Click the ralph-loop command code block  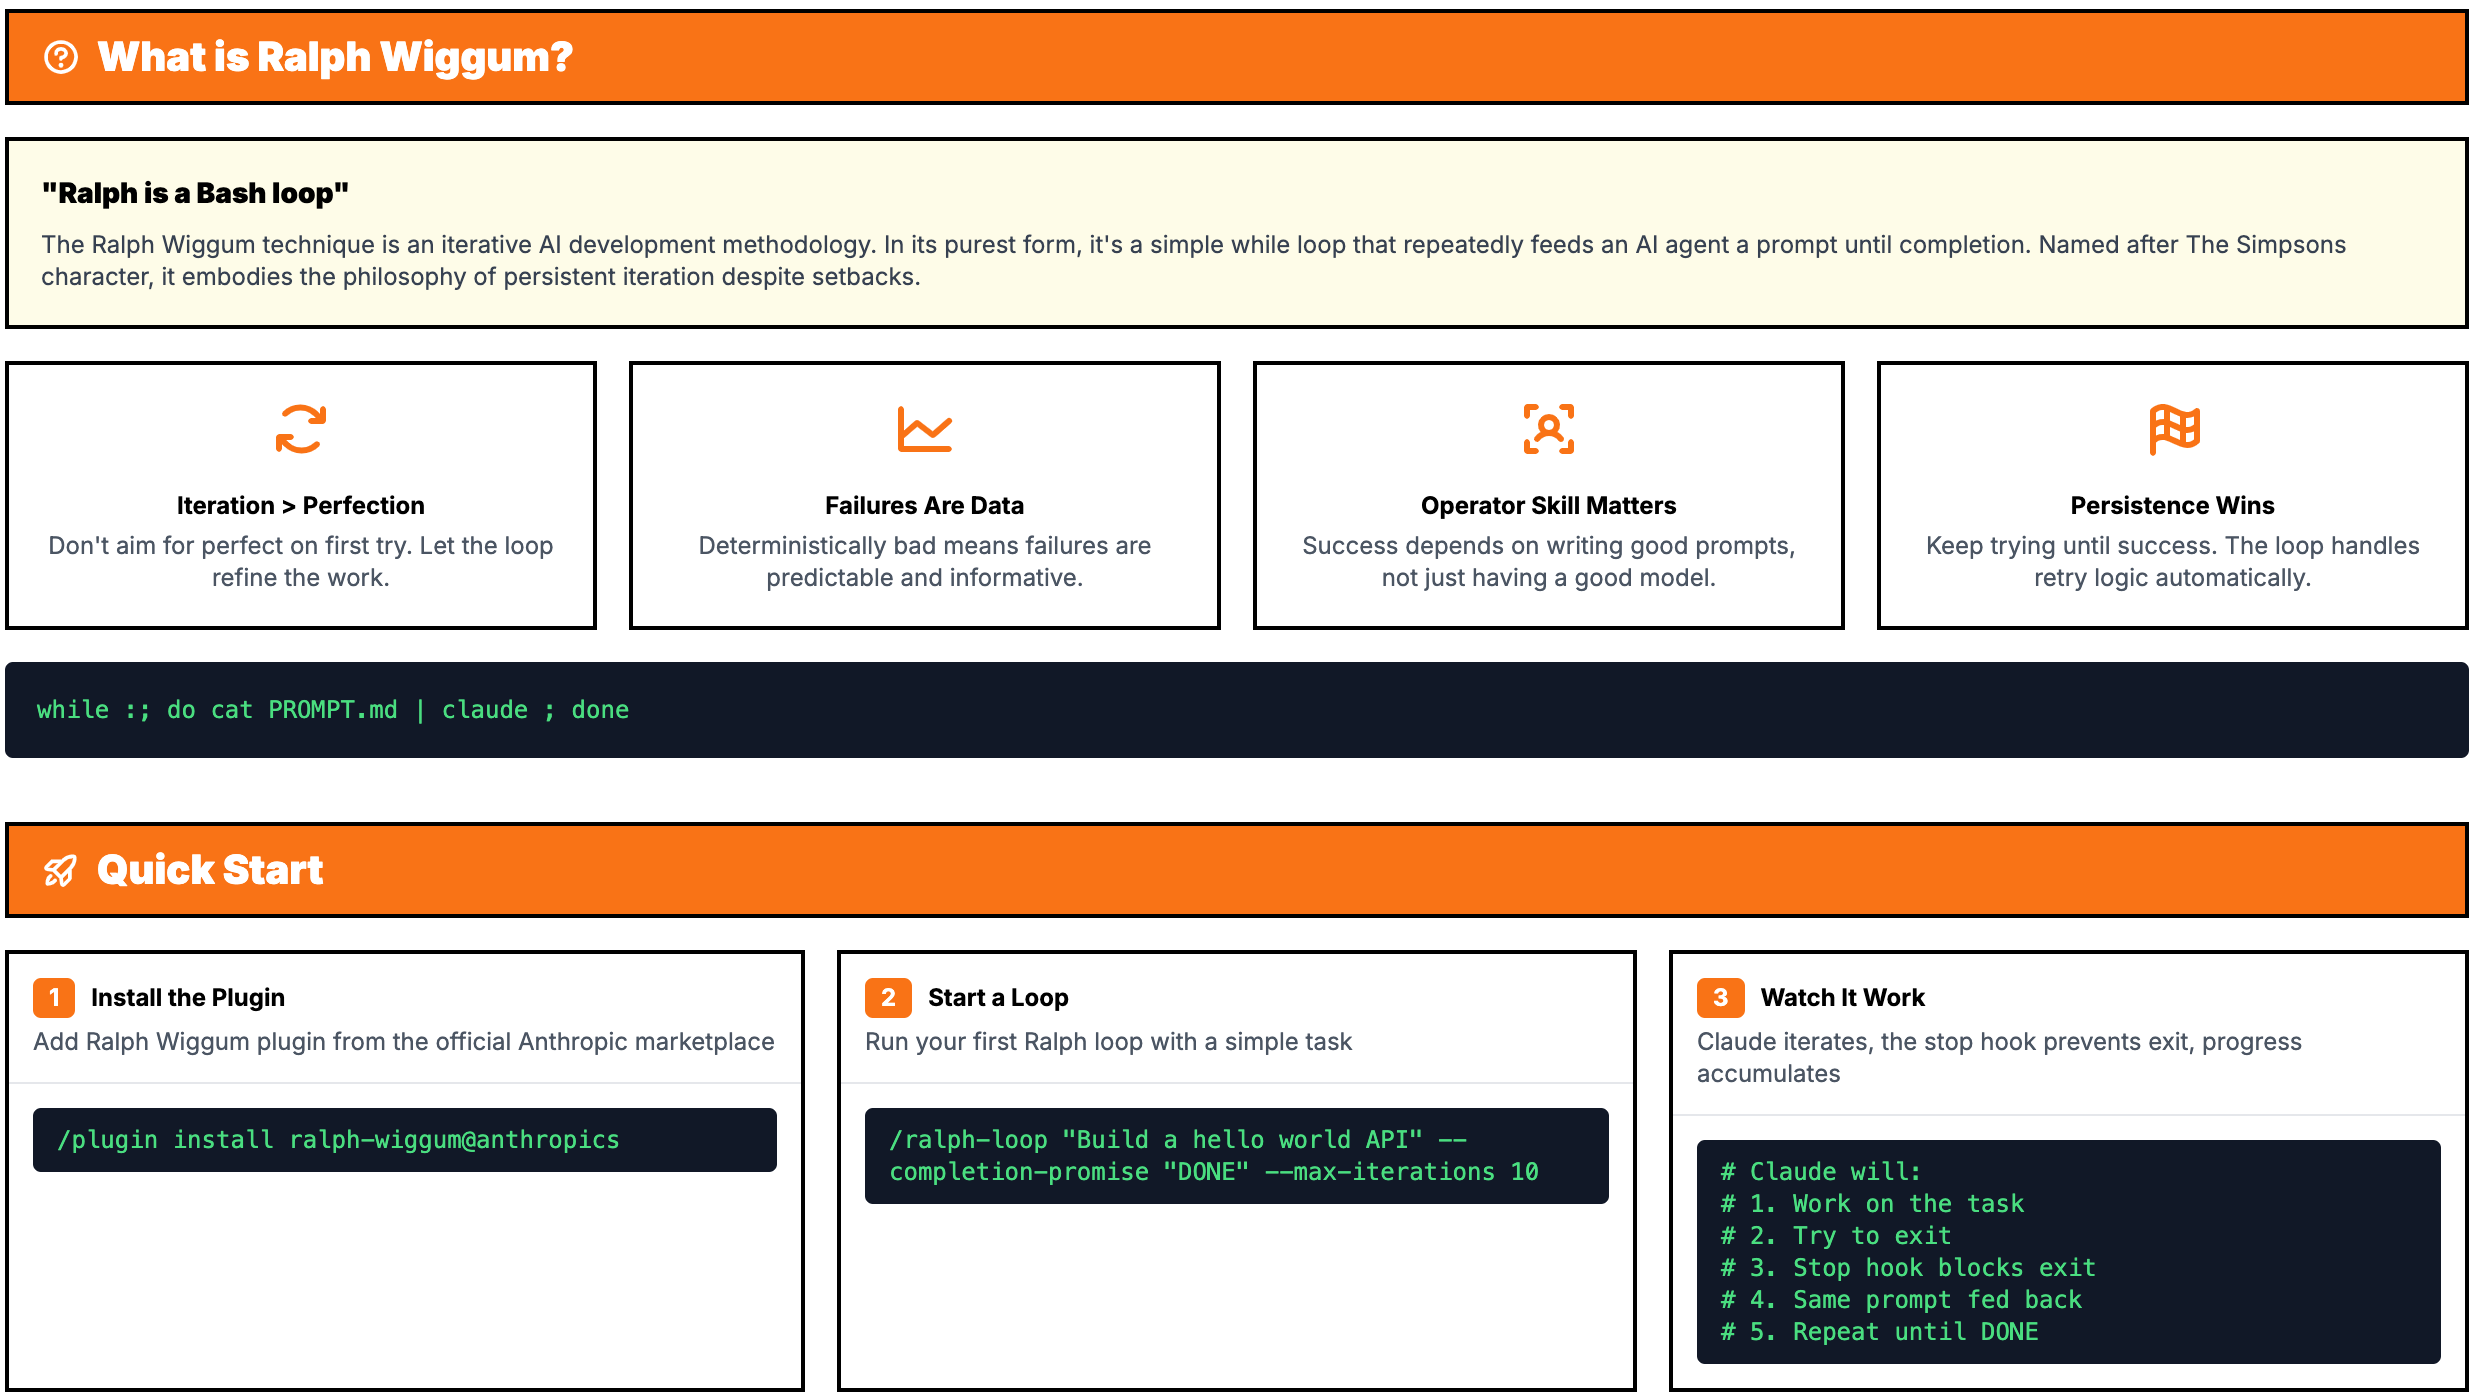coord(1236,1156)
